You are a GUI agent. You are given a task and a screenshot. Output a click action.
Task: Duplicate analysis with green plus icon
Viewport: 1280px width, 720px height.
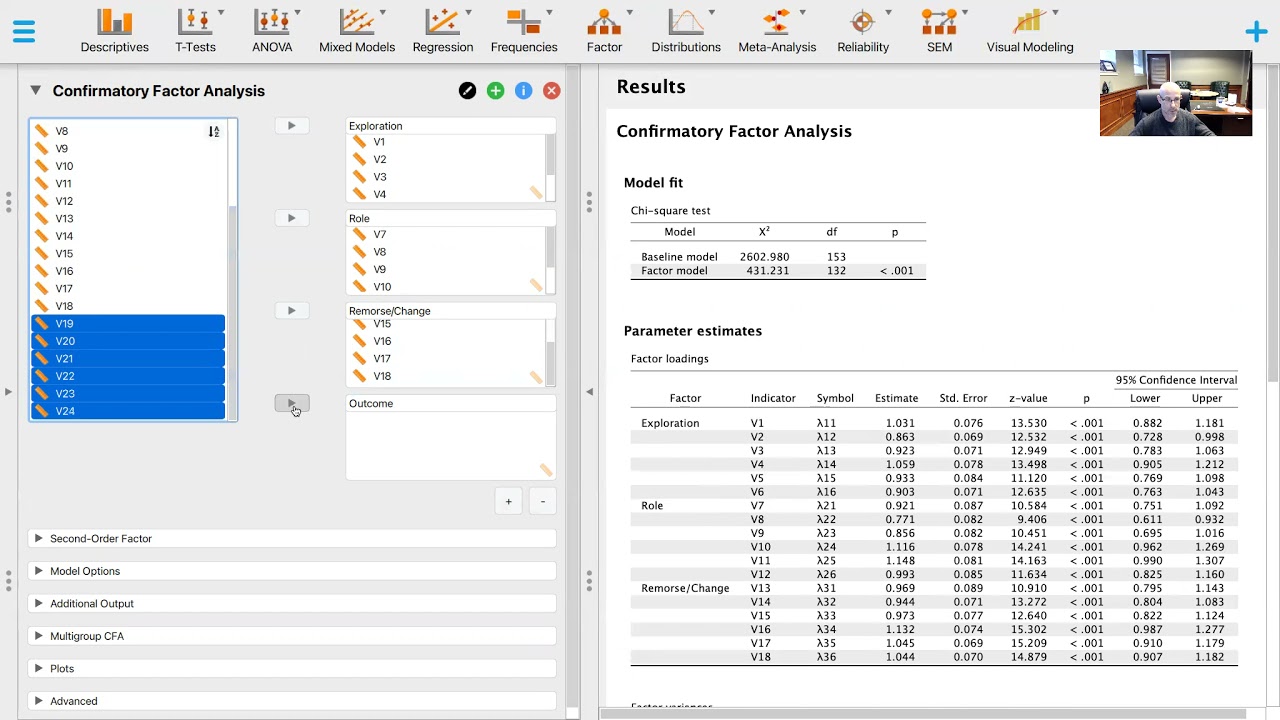pyautogui.click(x=495, y=91)
